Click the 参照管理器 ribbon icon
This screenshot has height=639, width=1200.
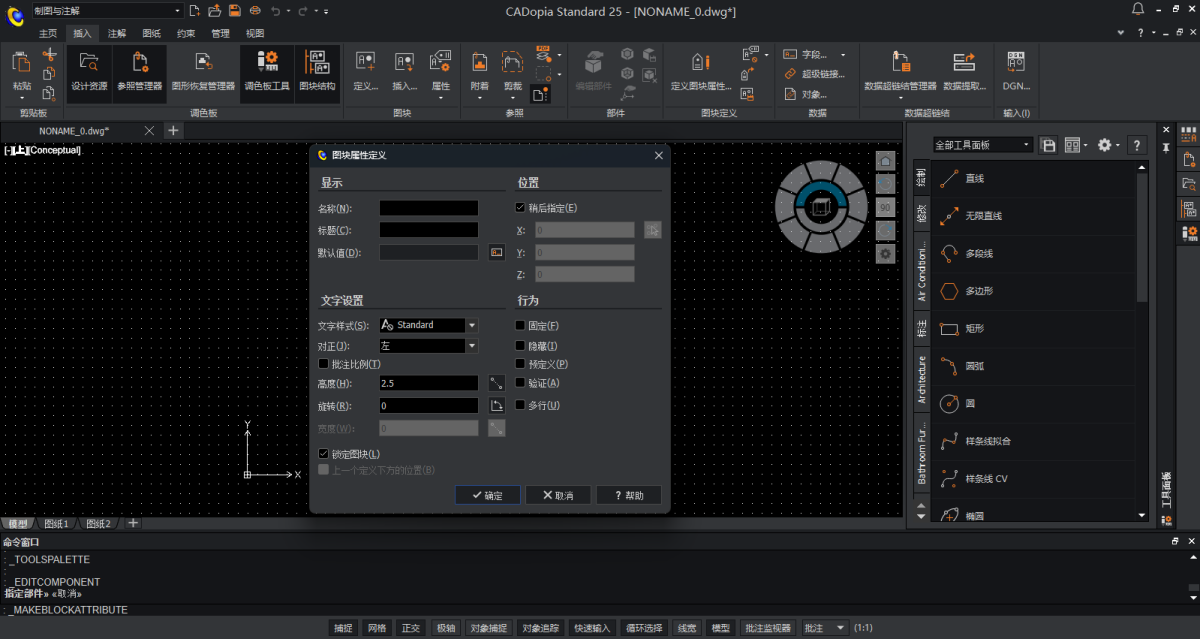(139, 69)
